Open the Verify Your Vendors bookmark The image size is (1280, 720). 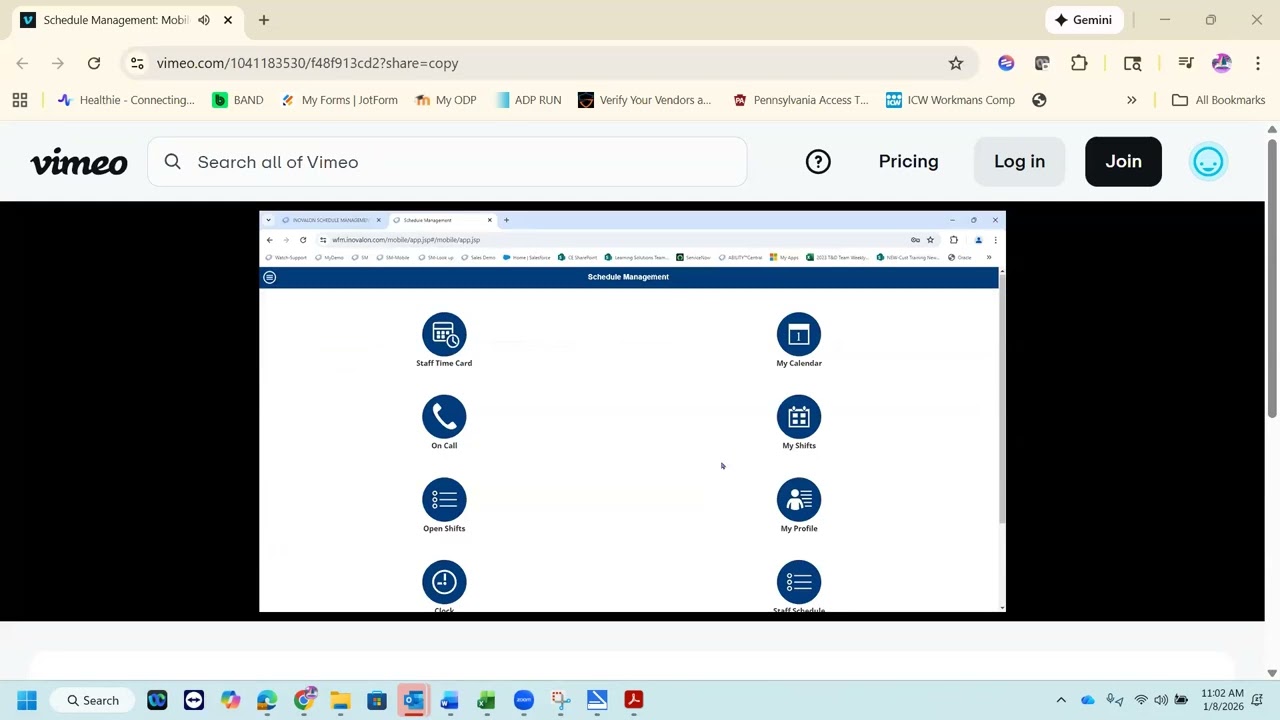pyautogui.click(x=645, y=100)
